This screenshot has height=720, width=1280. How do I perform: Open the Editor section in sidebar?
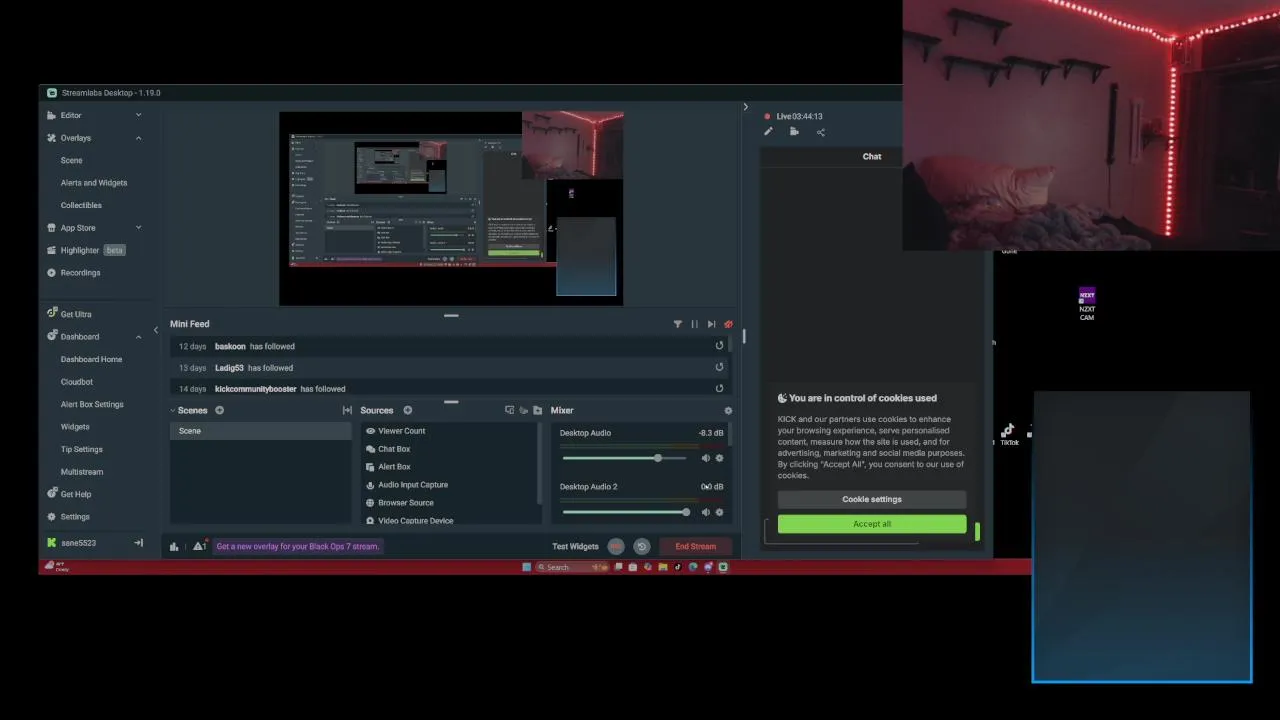click(71, 115)
